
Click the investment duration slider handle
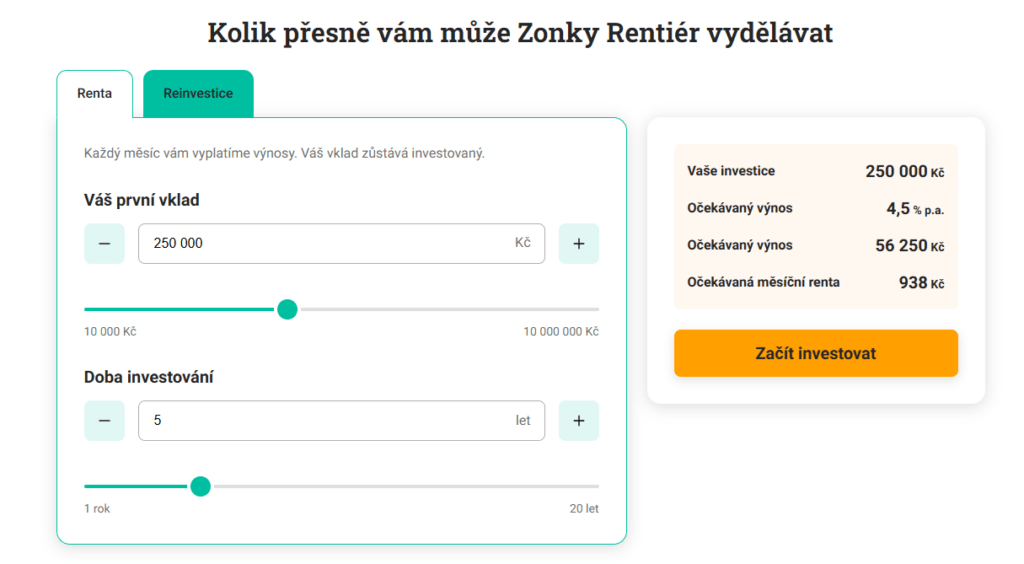[x=200, y=487]
